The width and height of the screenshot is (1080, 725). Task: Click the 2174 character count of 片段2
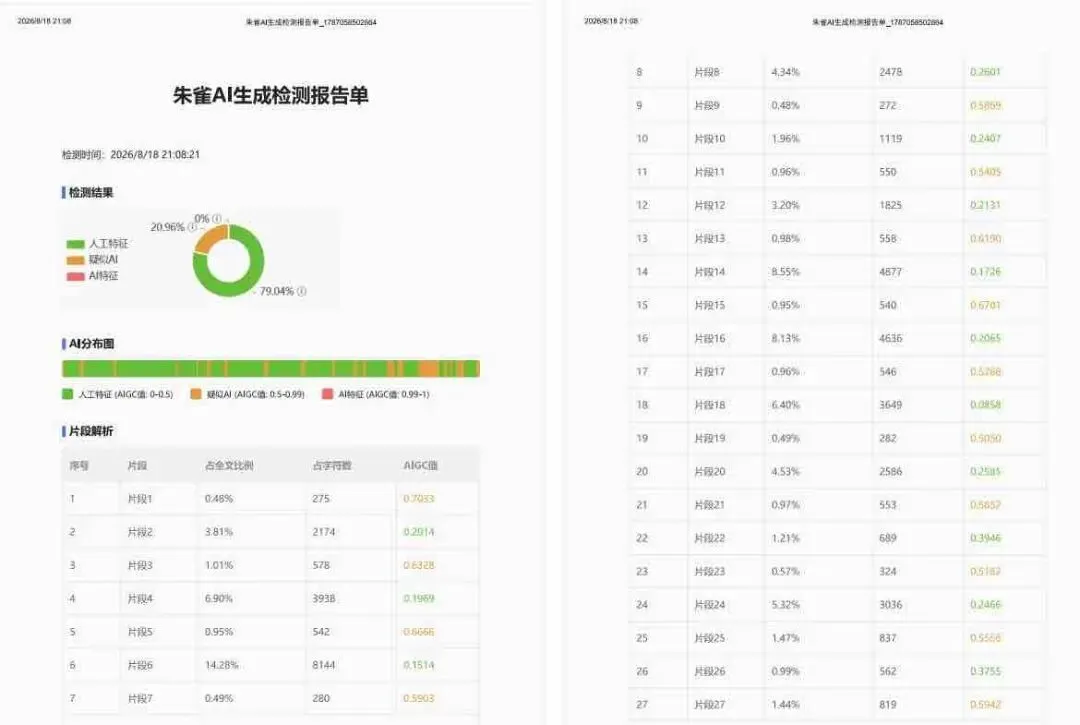tap(324, 532)
